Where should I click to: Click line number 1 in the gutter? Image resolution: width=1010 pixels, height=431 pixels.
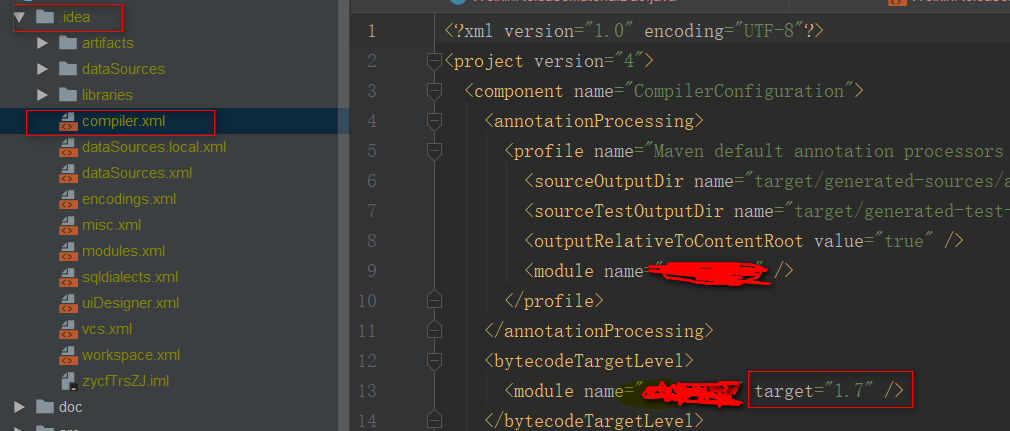[372, 31]
